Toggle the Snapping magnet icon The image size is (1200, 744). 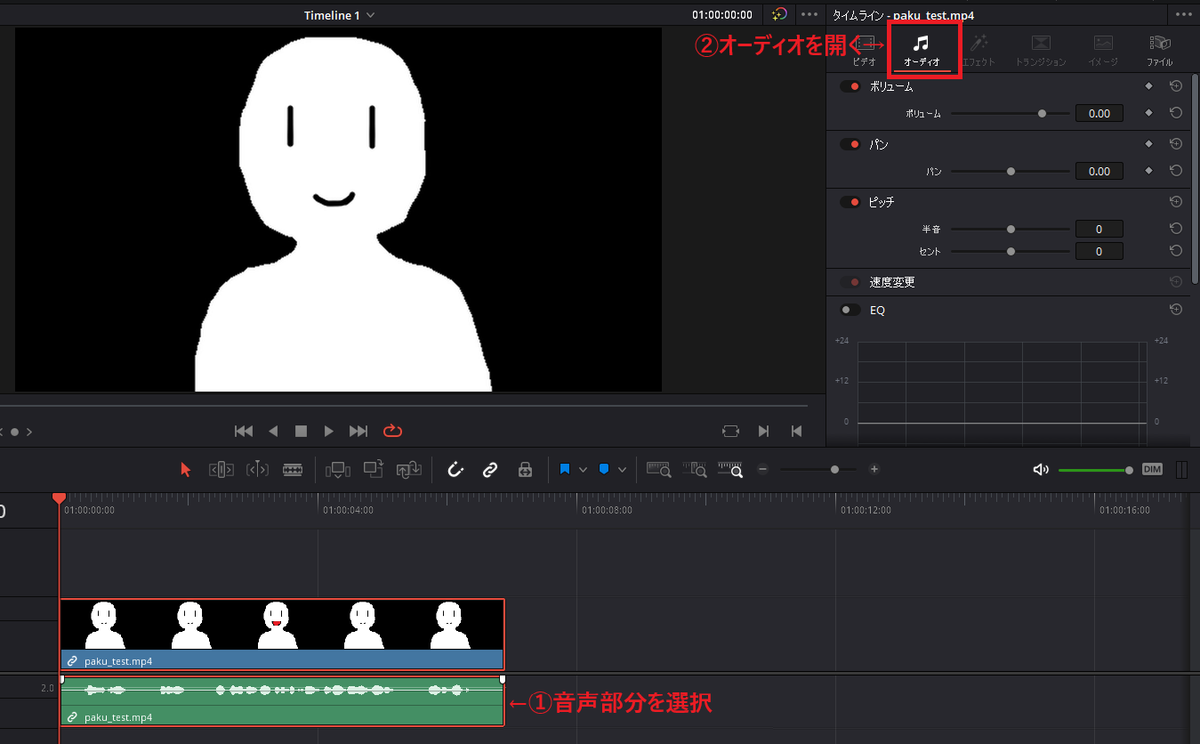[455, 469]
